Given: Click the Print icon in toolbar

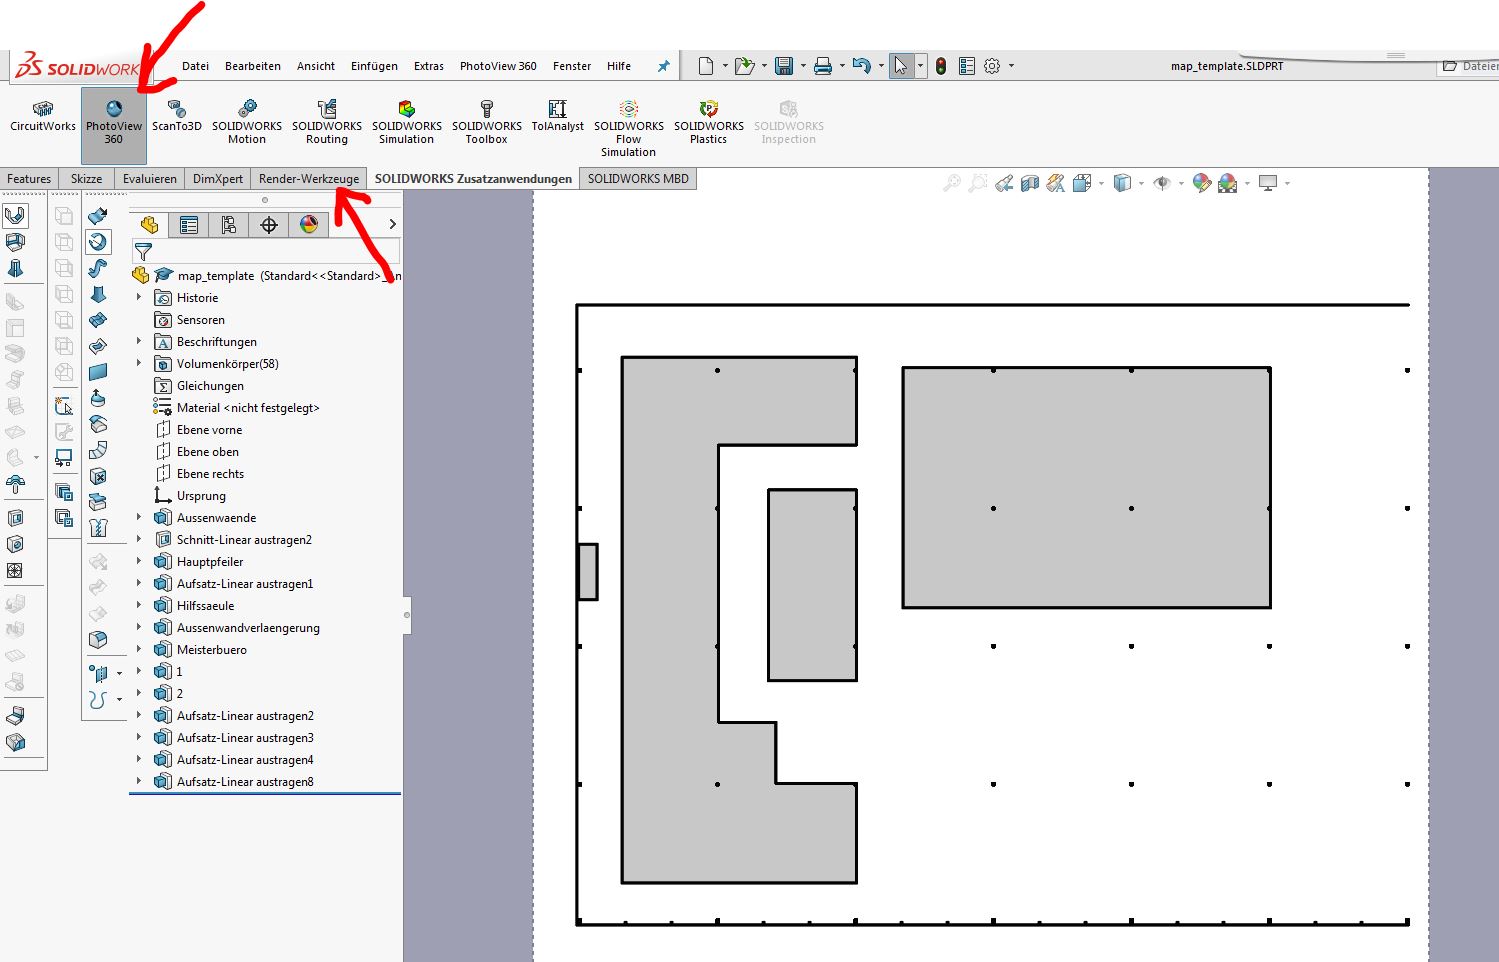Looking at the screenshot, I should pyautogui.click(x=822, y=66).
